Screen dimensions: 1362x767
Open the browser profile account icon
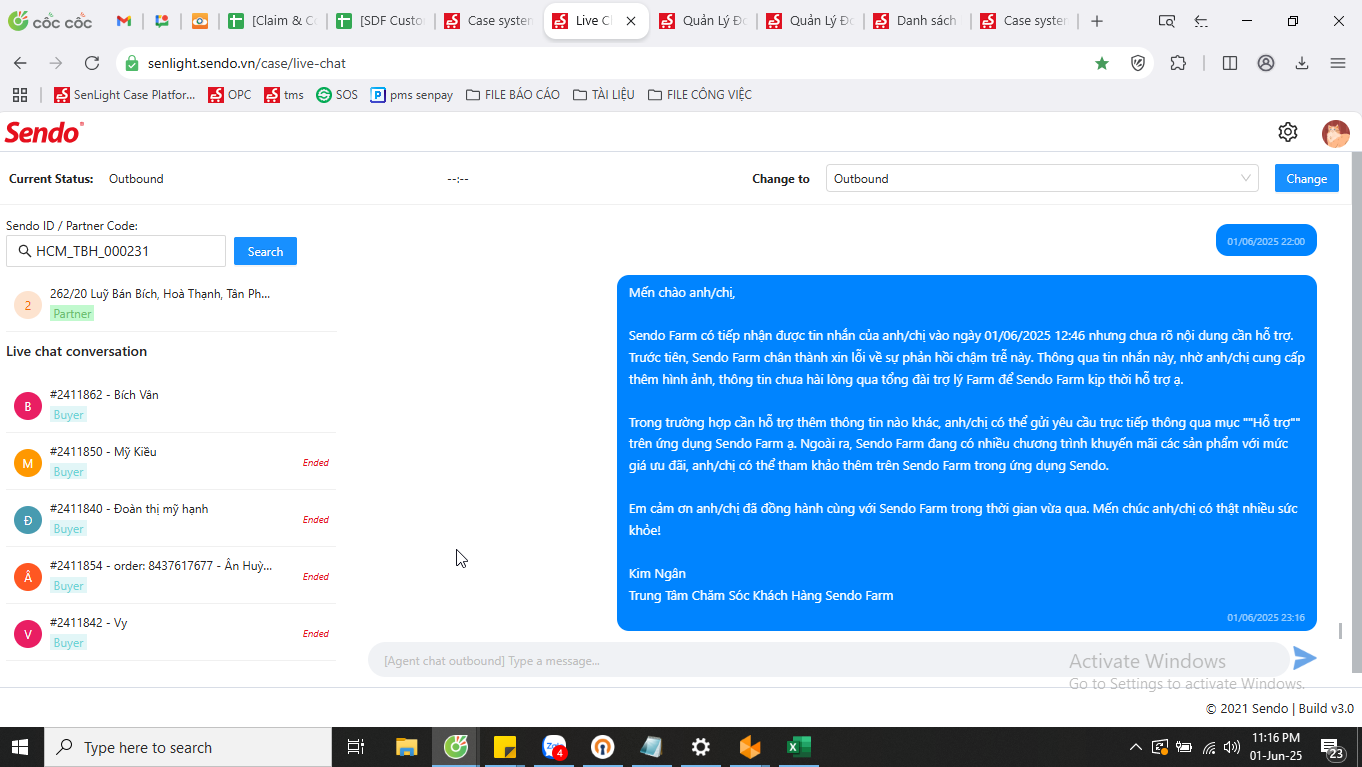1266,63
